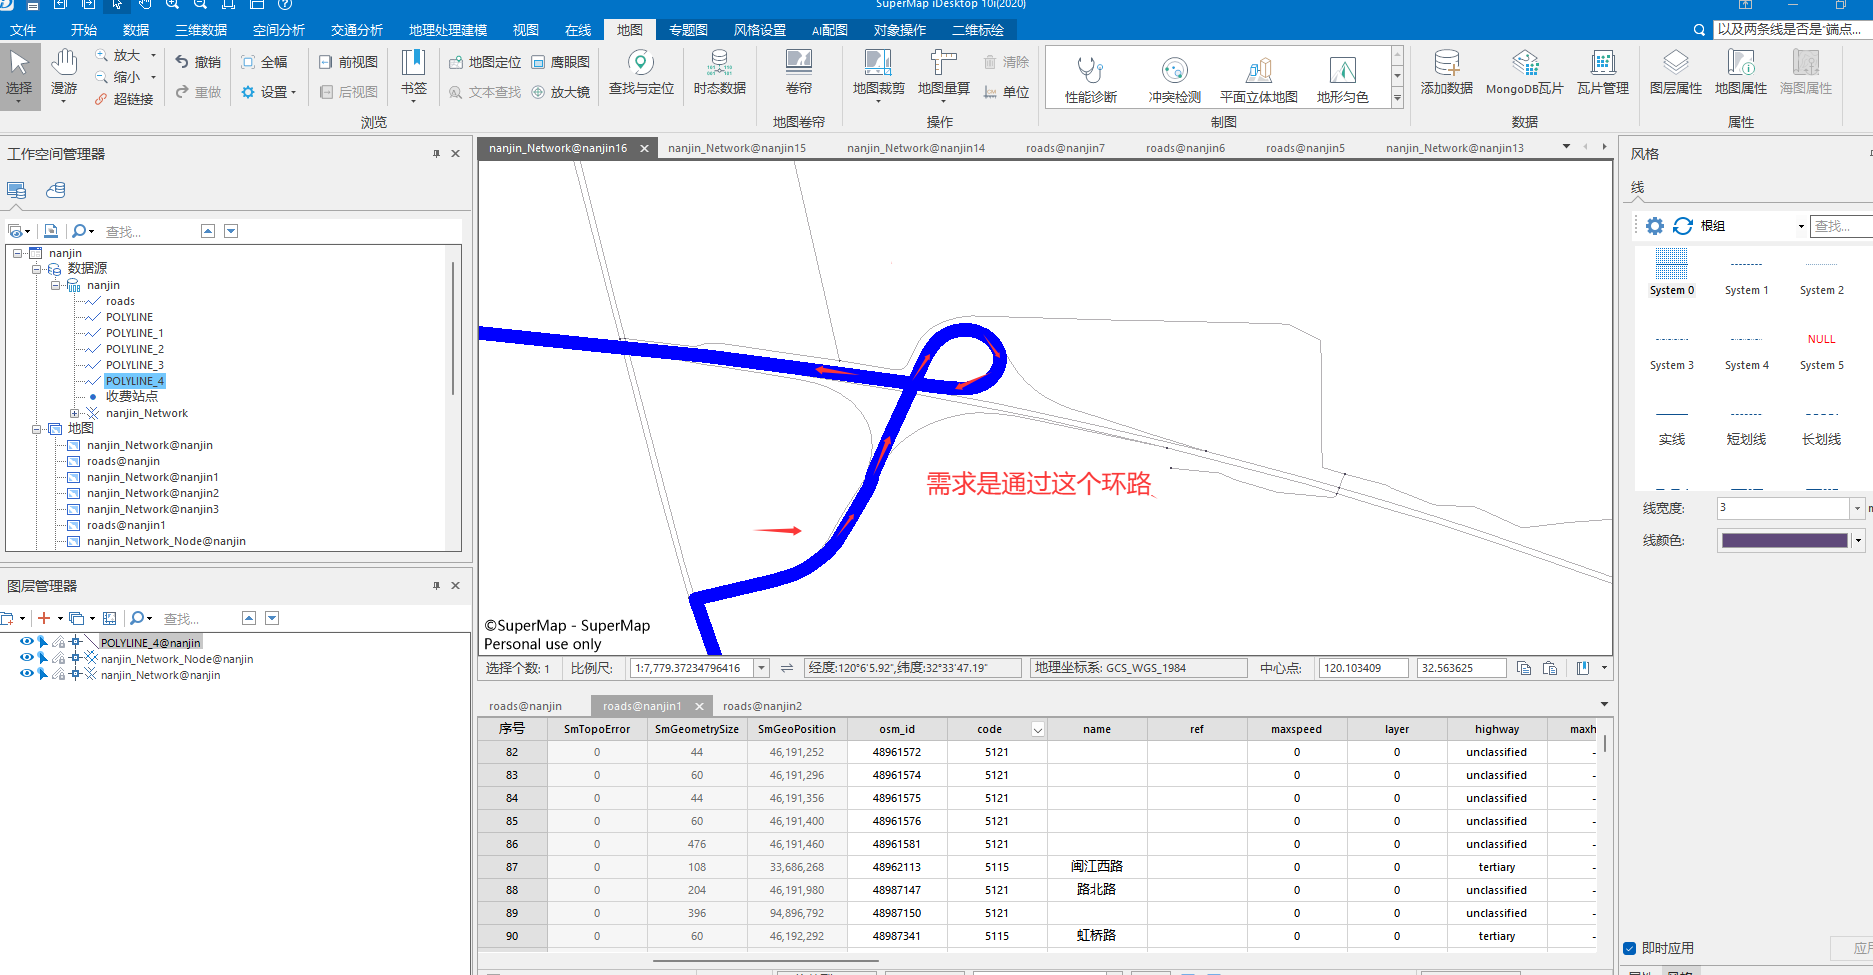
Task: Select the 漫游 (pan) hand tool
Action: tap(64, 73)
